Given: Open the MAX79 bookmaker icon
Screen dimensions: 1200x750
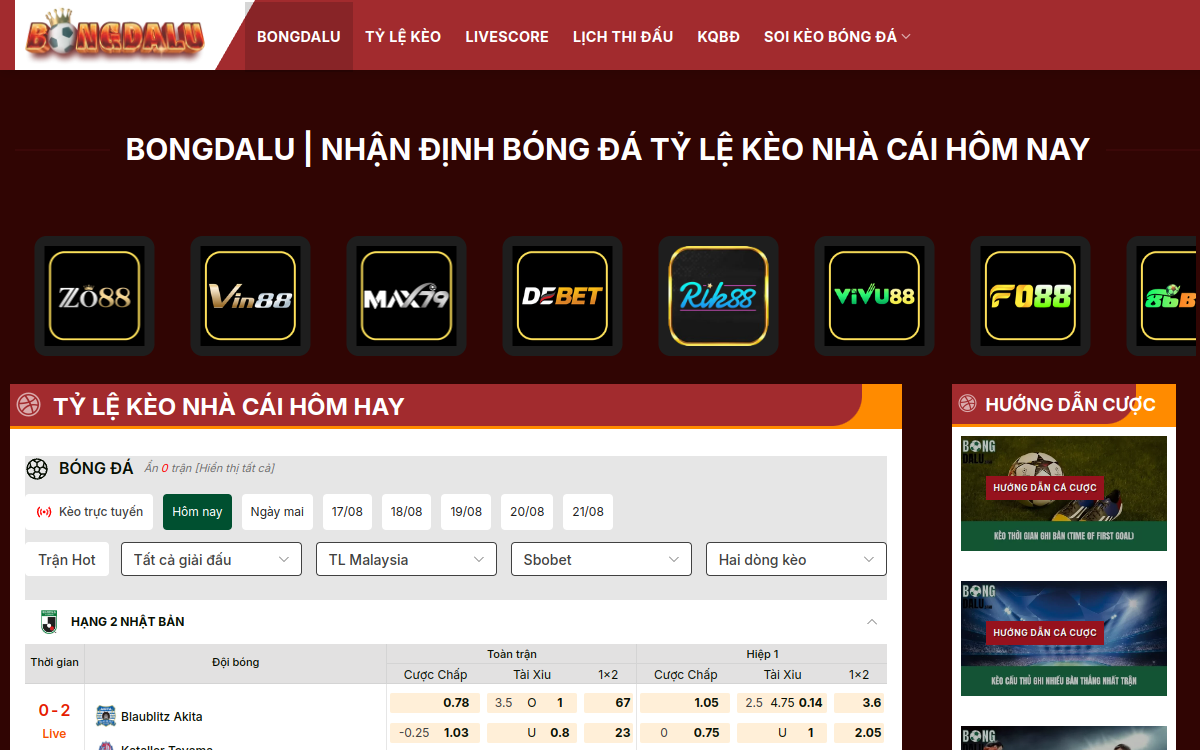Looking at the screenshot, I should pos(407,296).
